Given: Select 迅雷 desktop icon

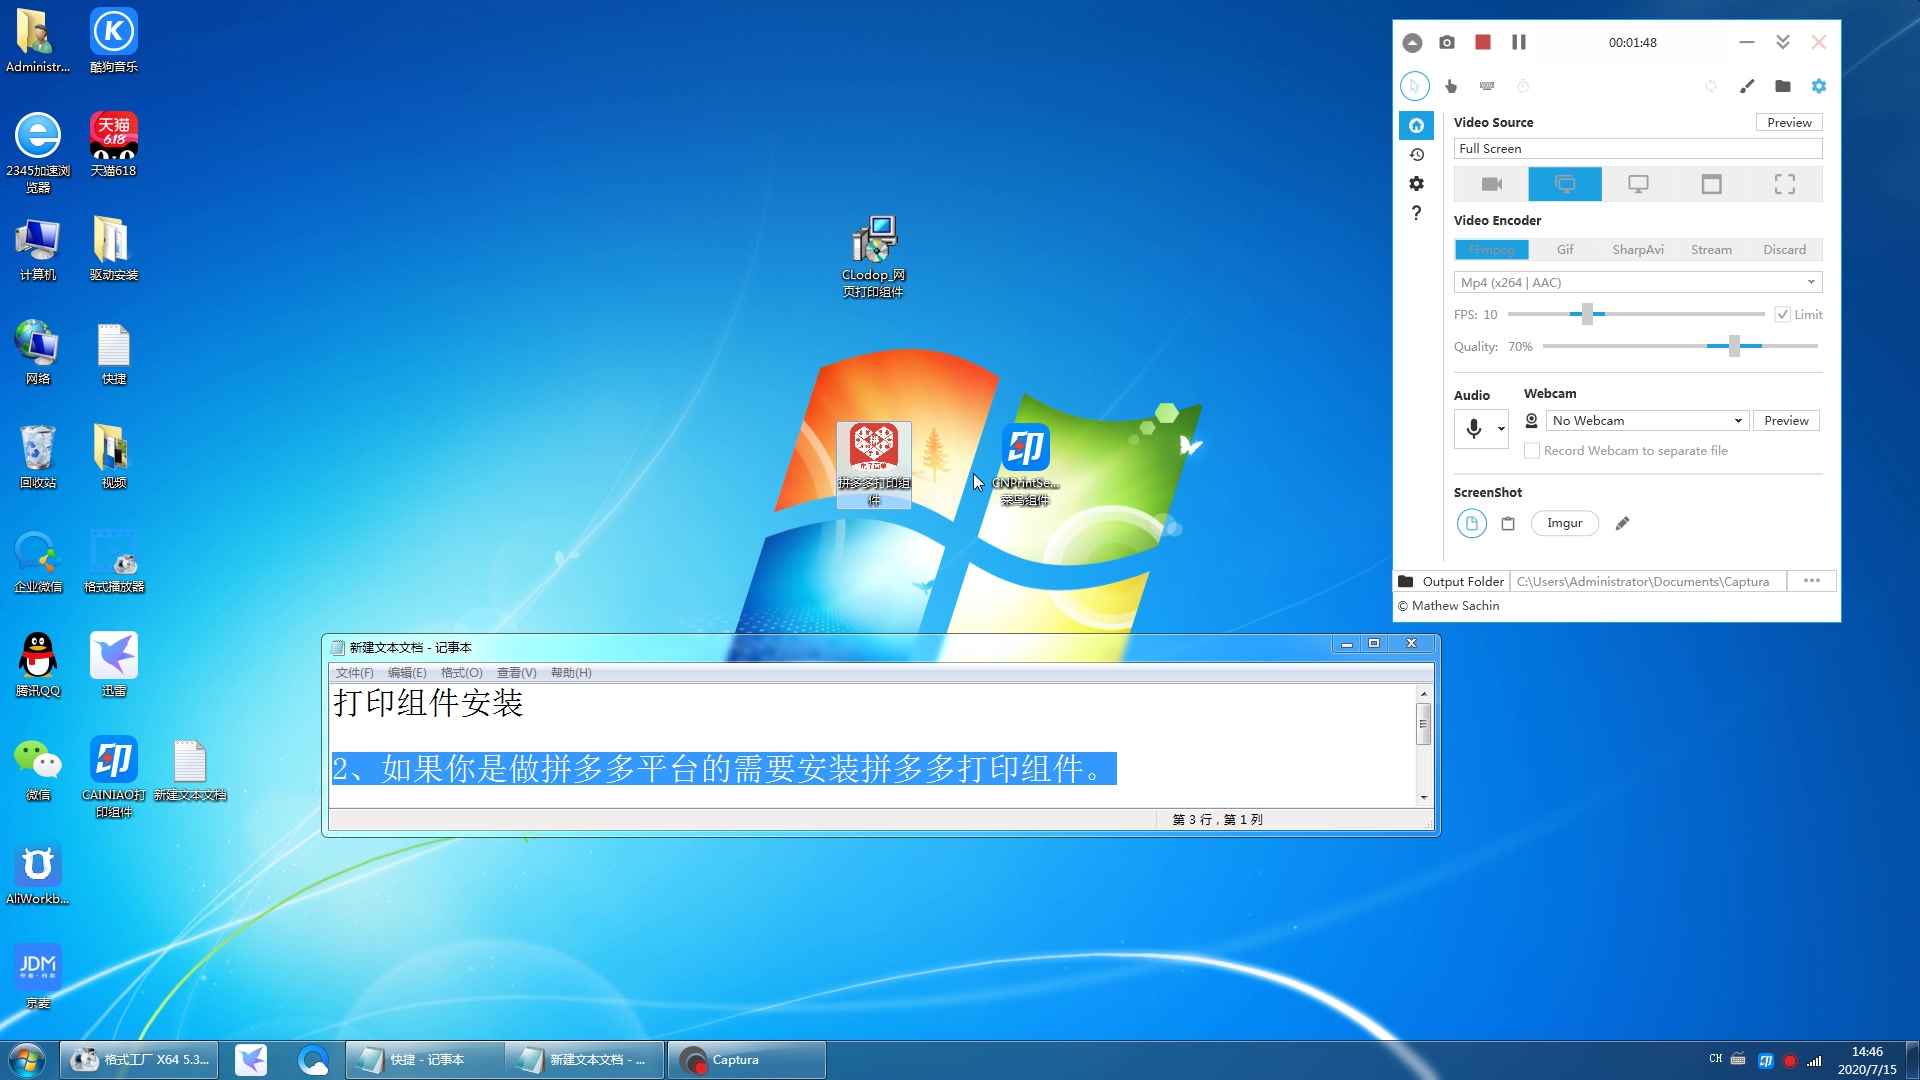Looking at the screenshot, I should [113, 664].
